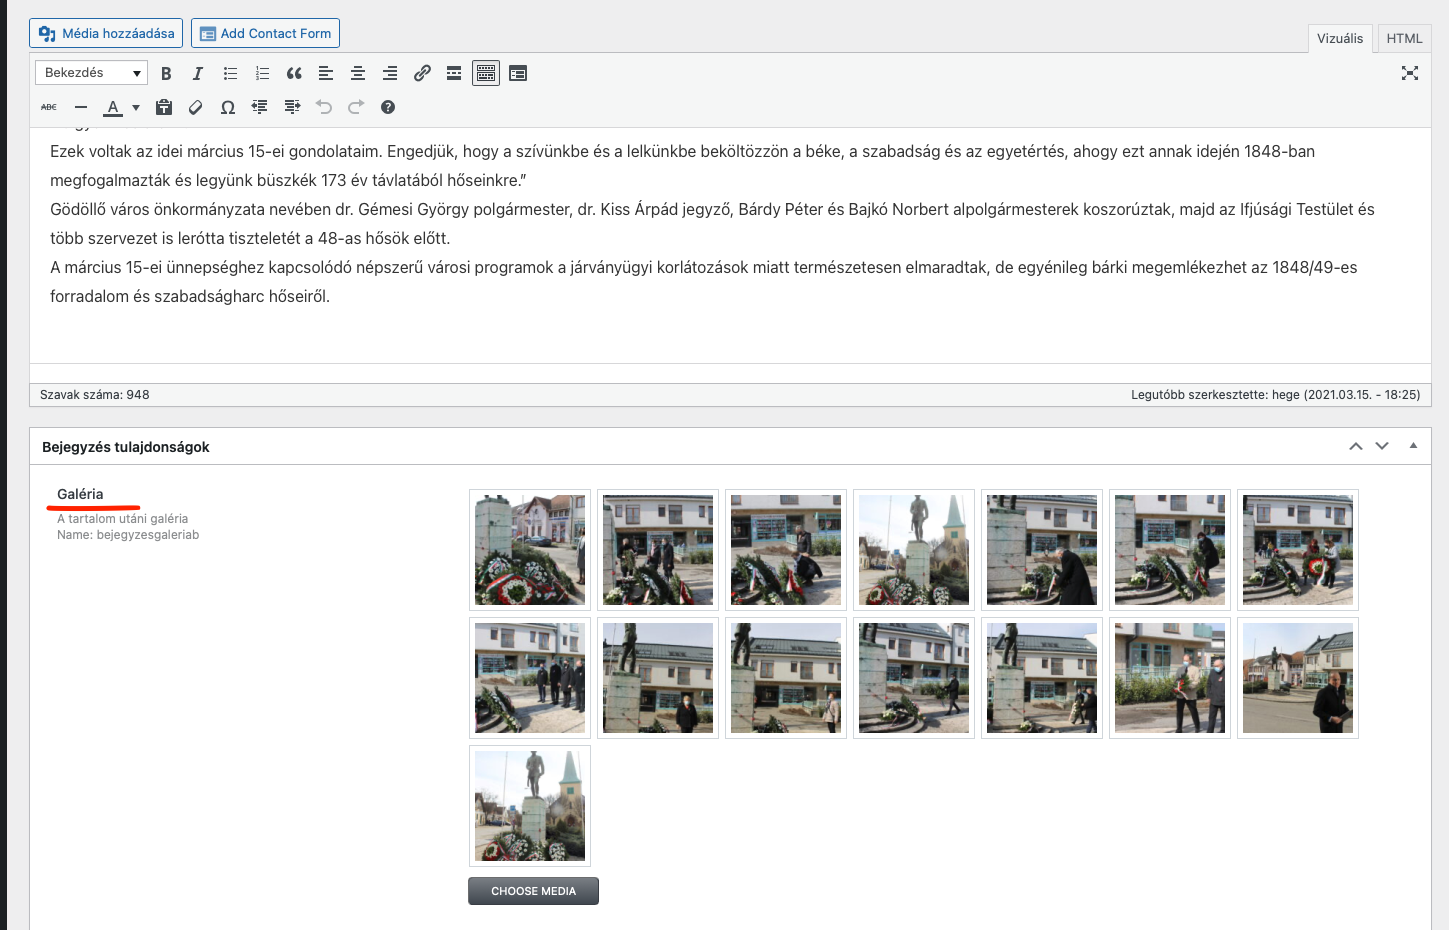Insert the Read More tag
Image resolution: width=1449 pixels, height=930 pixels.
pos(454,73)
